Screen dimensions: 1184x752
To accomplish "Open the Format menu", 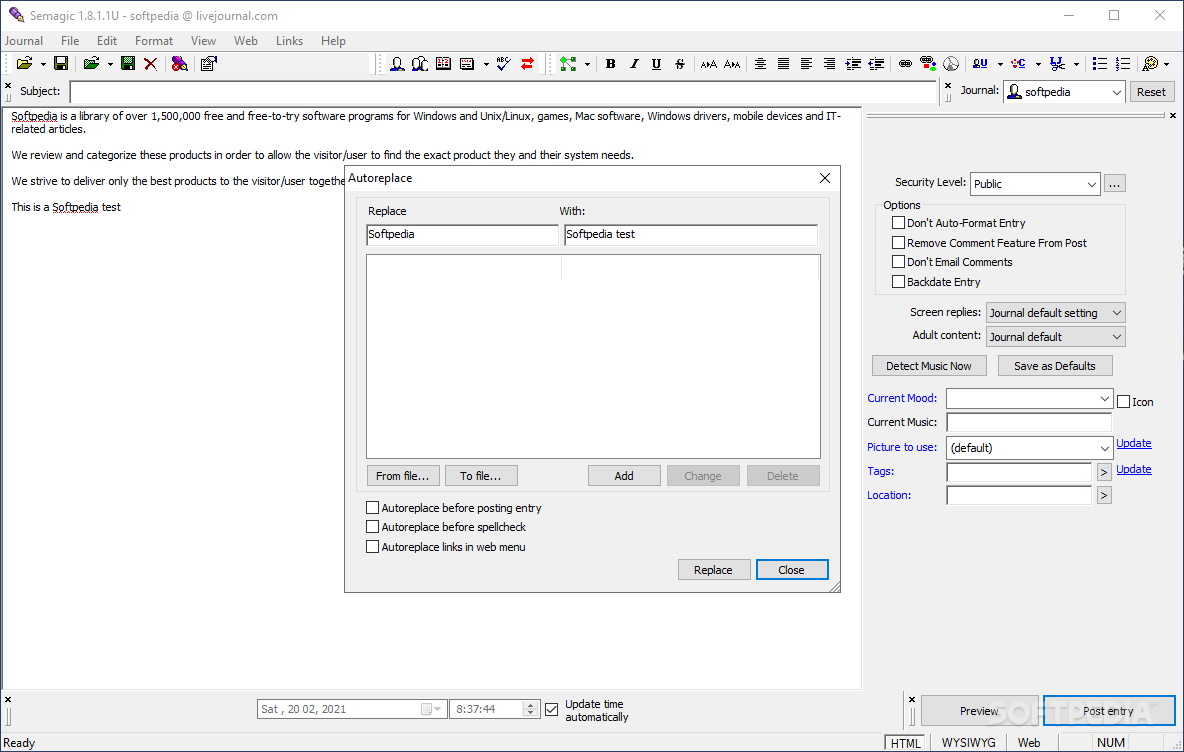I will coord(154,41).
